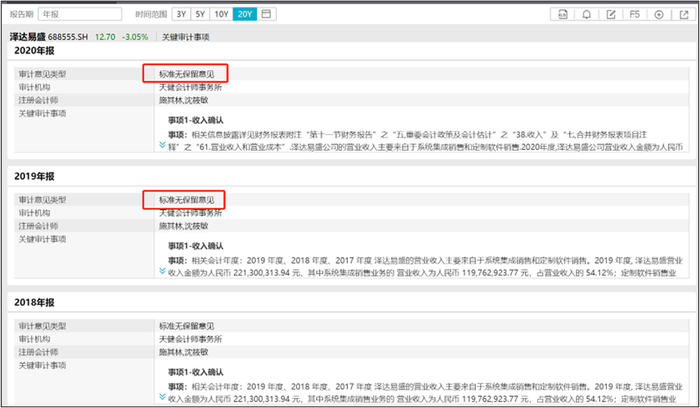700x408 pixels.
Task: Click the 审计机构 label in 2019年报
Action: pyautogui.click(x=34, y=213)
